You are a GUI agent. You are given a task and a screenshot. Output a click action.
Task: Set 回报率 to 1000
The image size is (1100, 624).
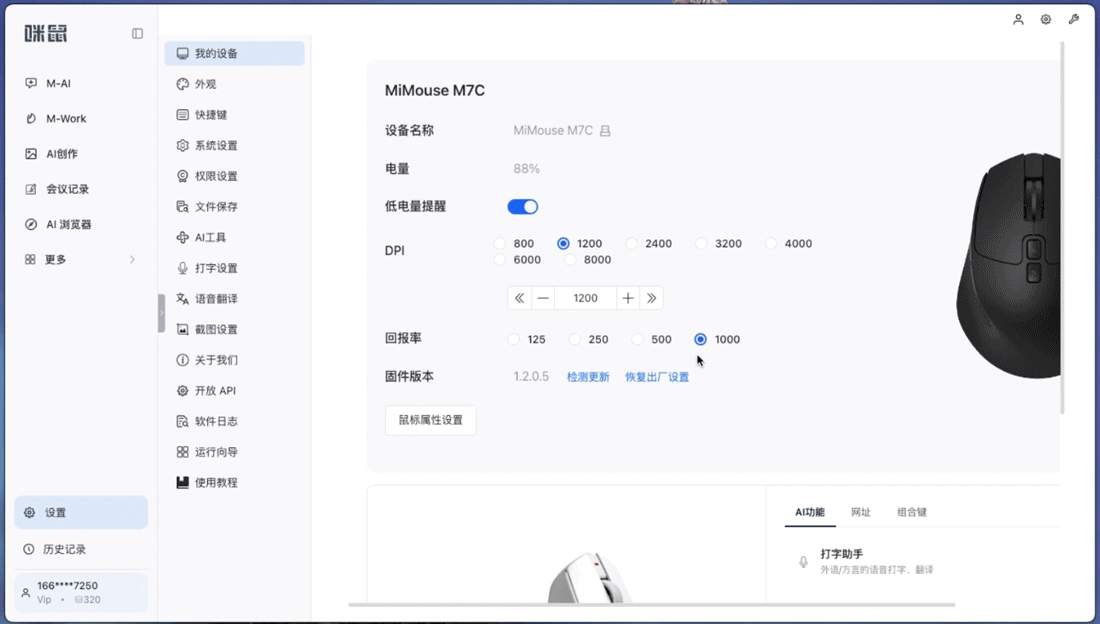(x=700, y=339)
